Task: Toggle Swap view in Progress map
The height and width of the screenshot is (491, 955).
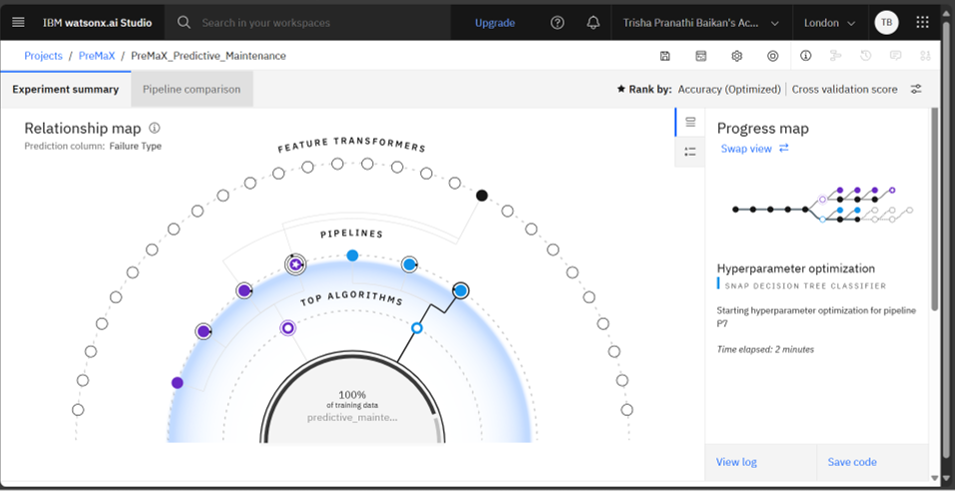Action: click(x=755, y=148)
